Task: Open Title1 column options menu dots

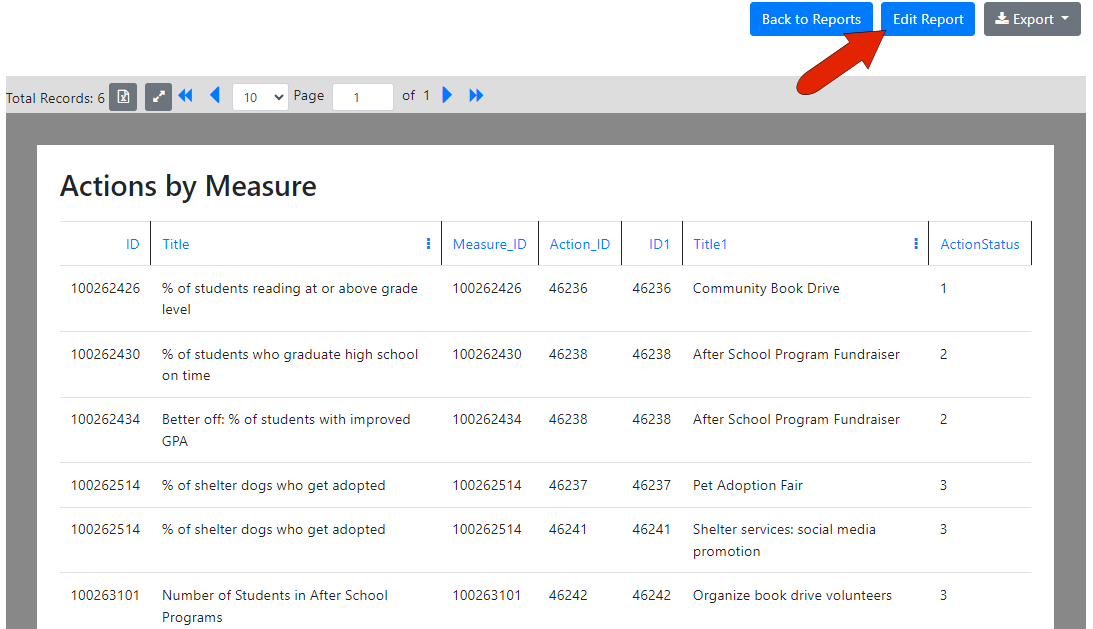Action: (x=915, y=243)
